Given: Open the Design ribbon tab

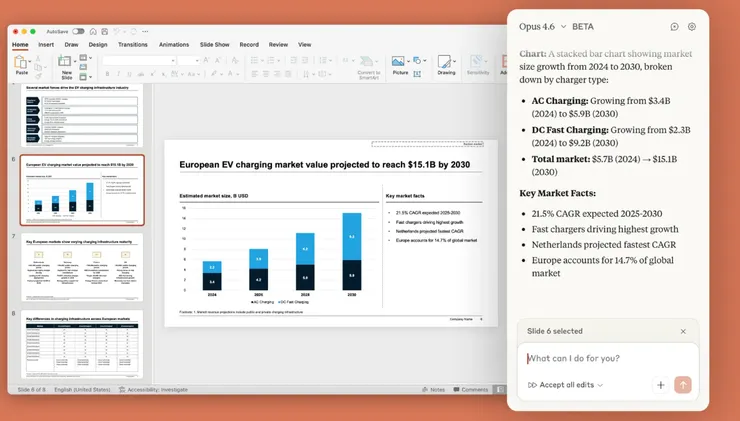Looking at the screenshot, I should coord(98,44).
